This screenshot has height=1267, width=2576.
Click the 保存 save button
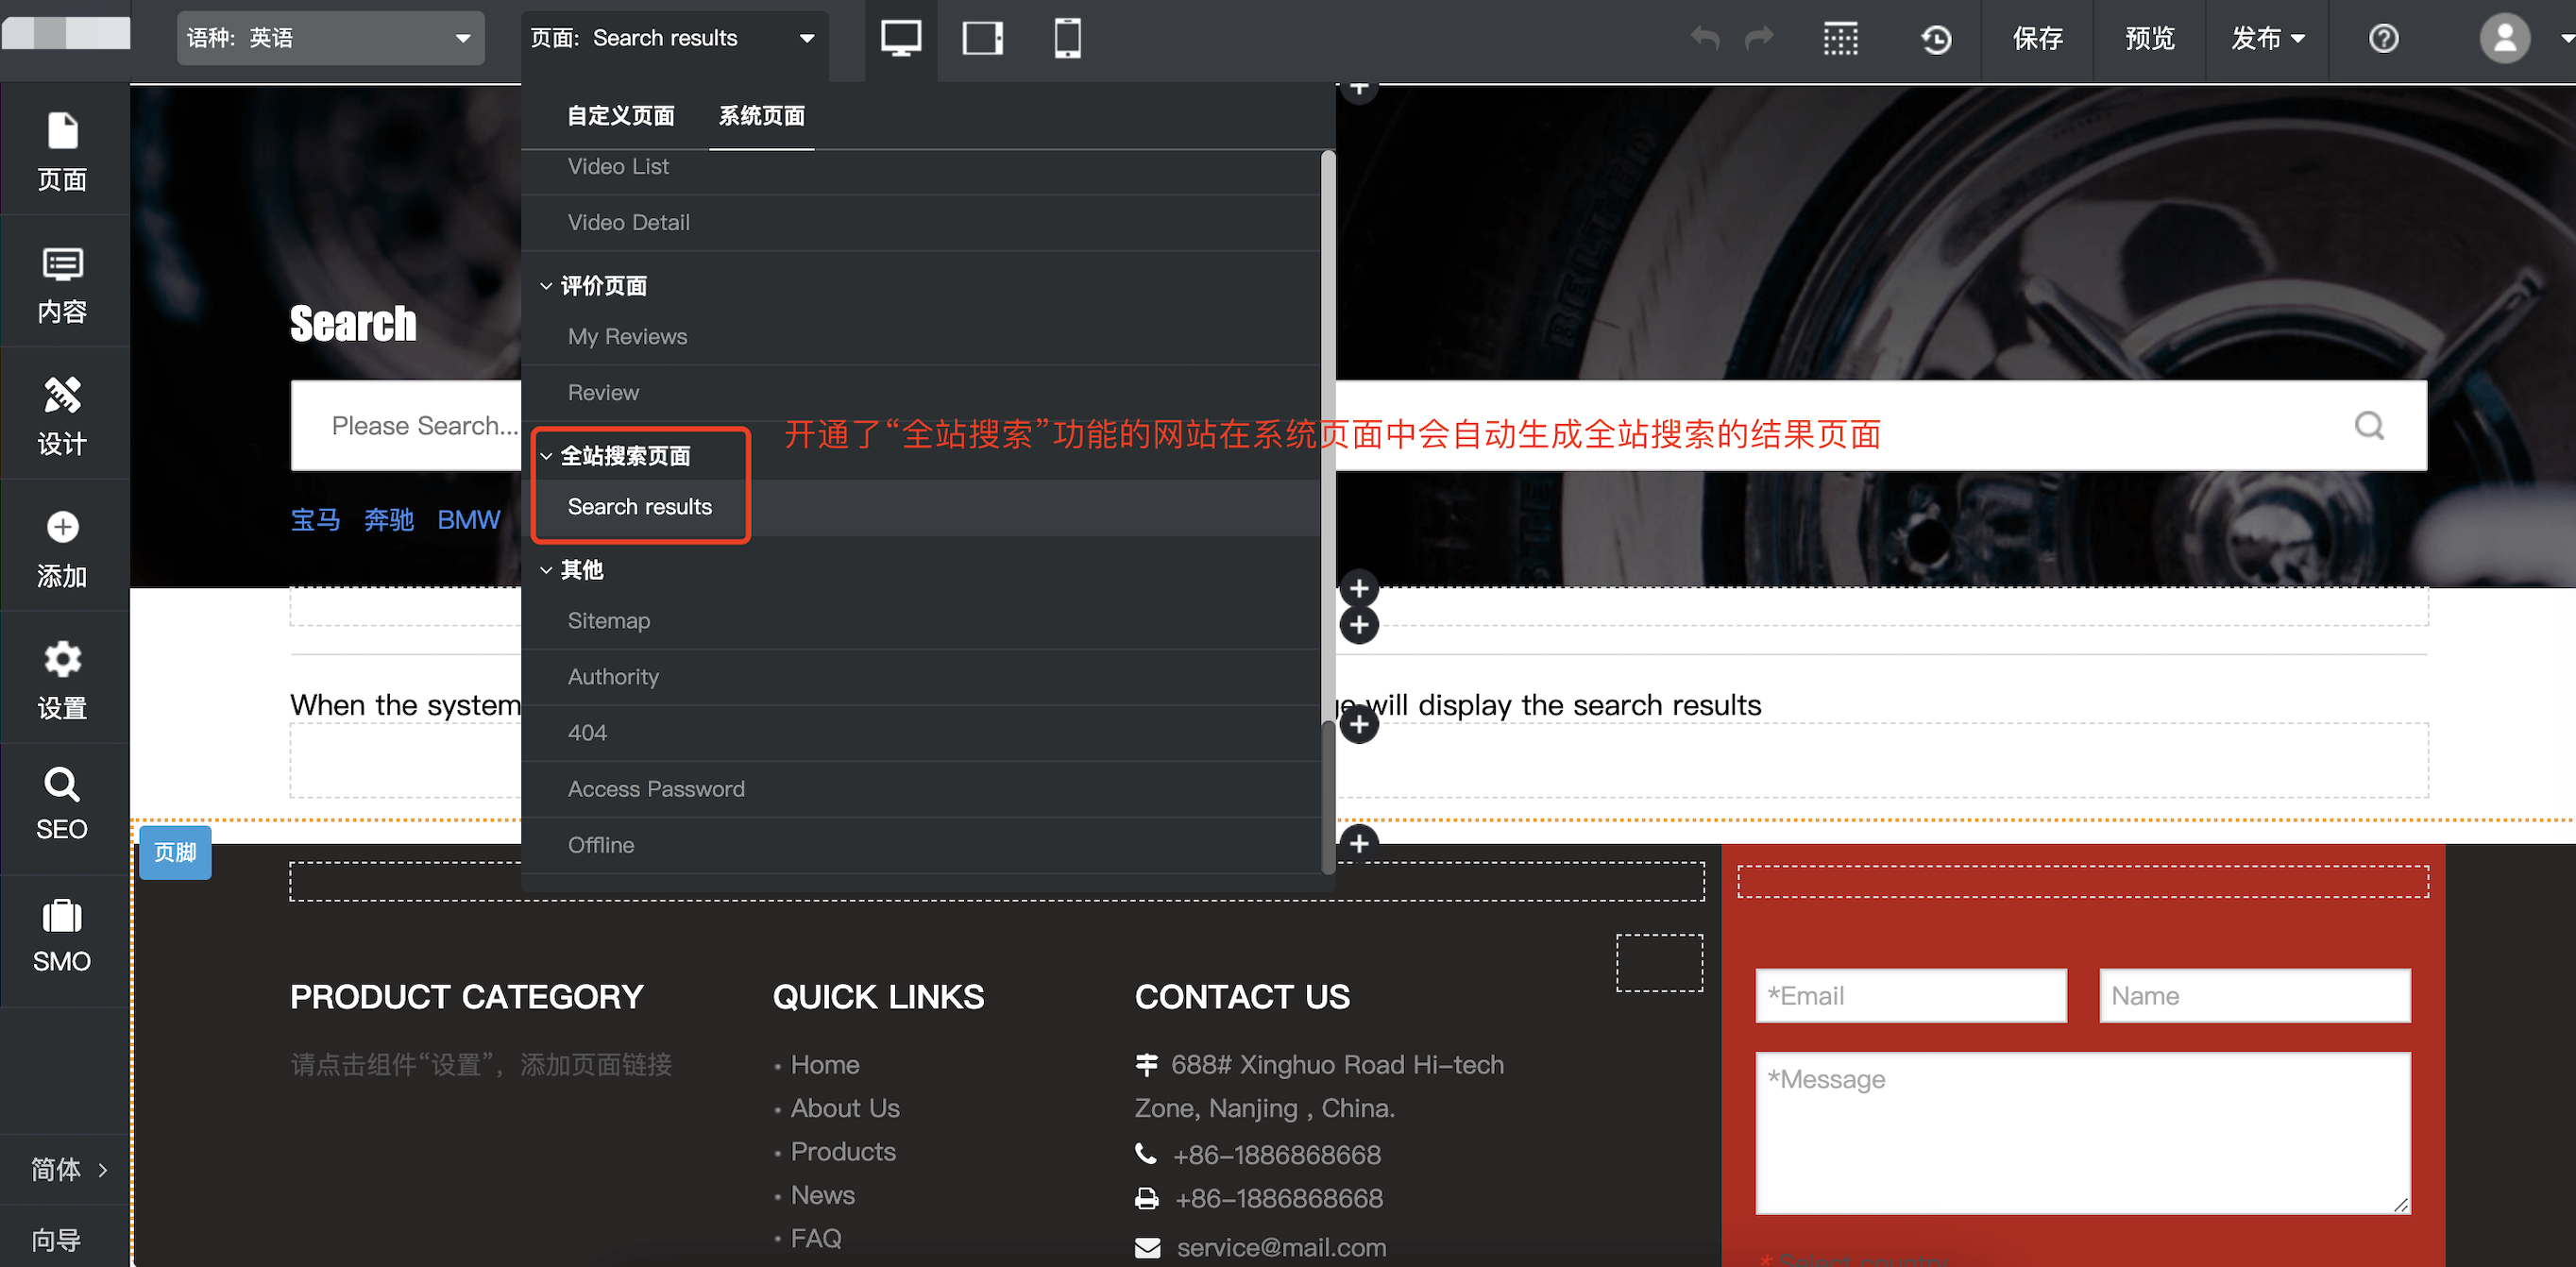[2037, 38]
